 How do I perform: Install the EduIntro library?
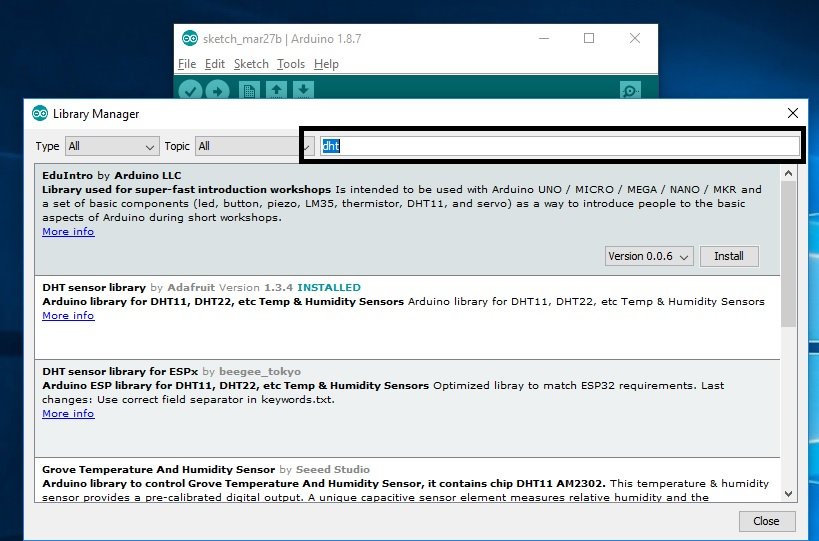pos(729,256)
